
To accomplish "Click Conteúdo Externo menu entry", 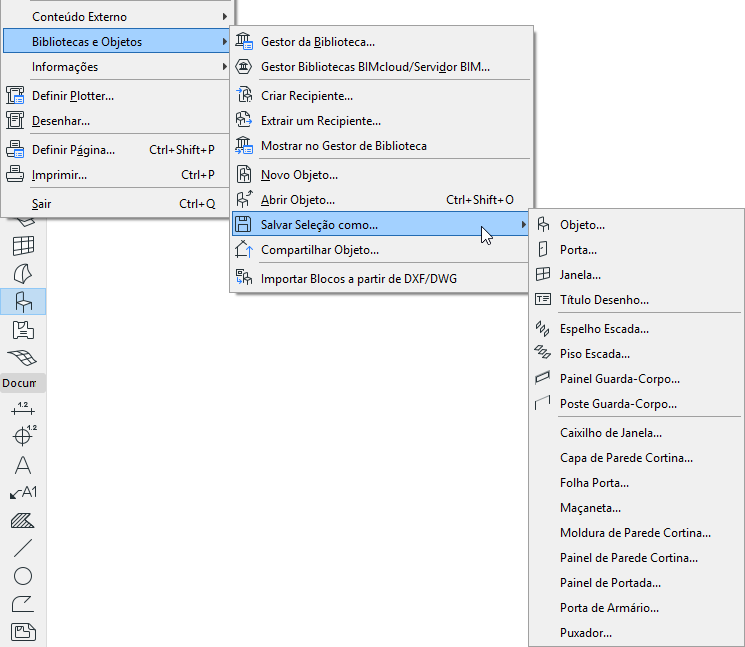I will click(x=116, y=17).
